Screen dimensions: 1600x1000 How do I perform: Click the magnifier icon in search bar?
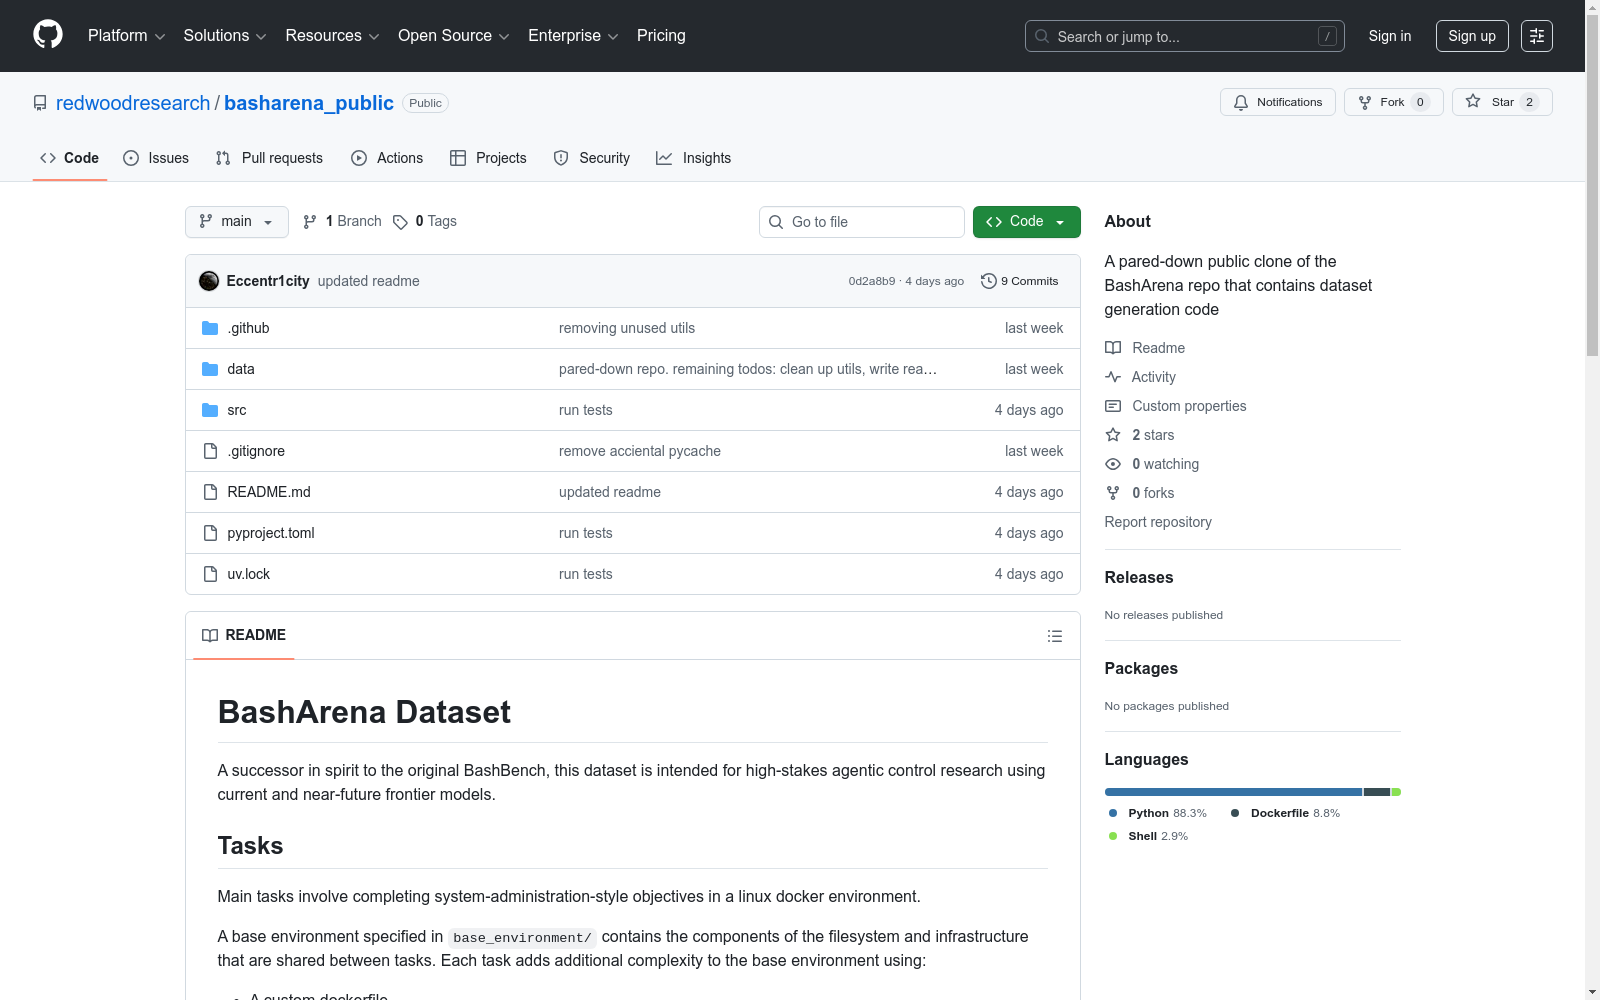coord(1042,36)
